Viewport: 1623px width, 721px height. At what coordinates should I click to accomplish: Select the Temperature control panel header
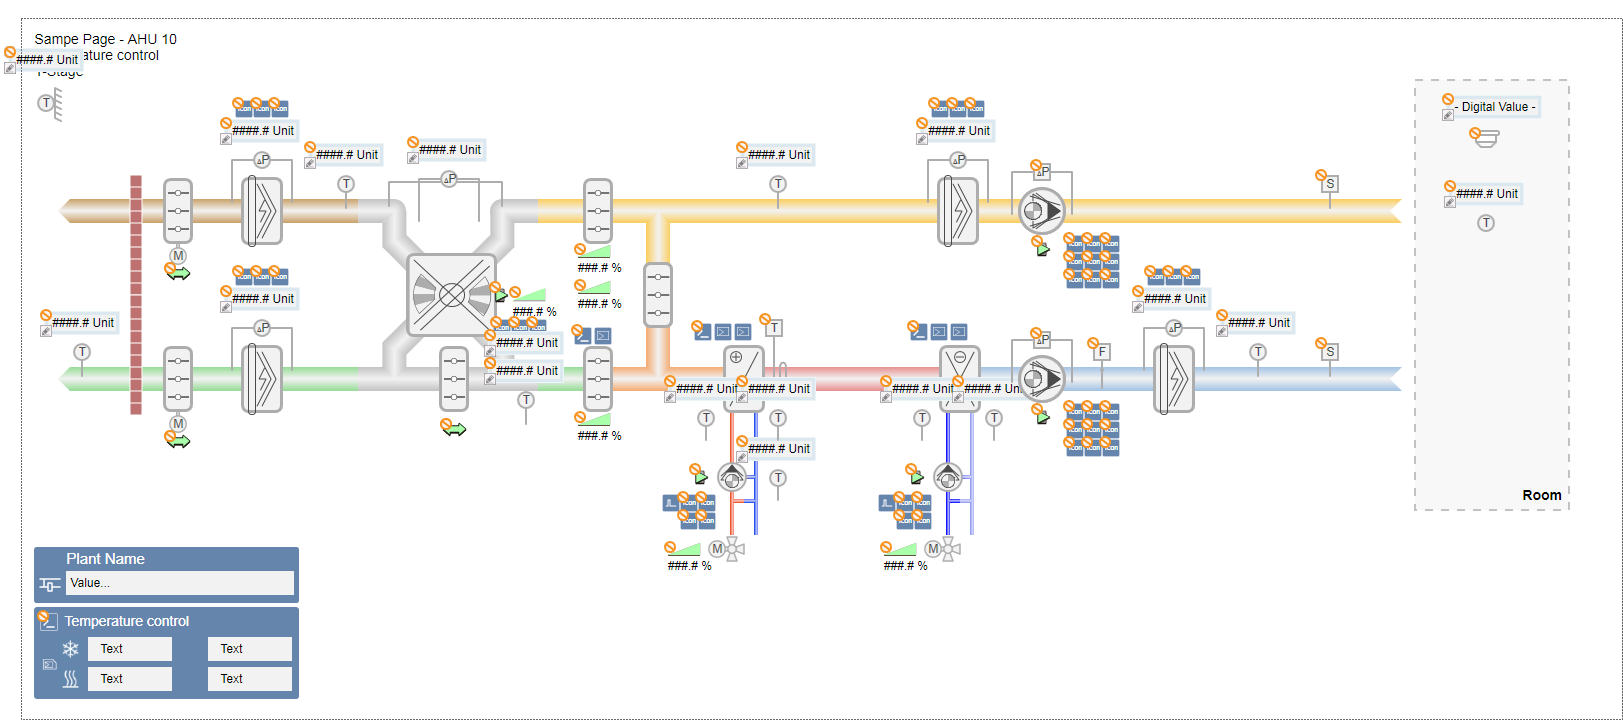pos(127,621)
